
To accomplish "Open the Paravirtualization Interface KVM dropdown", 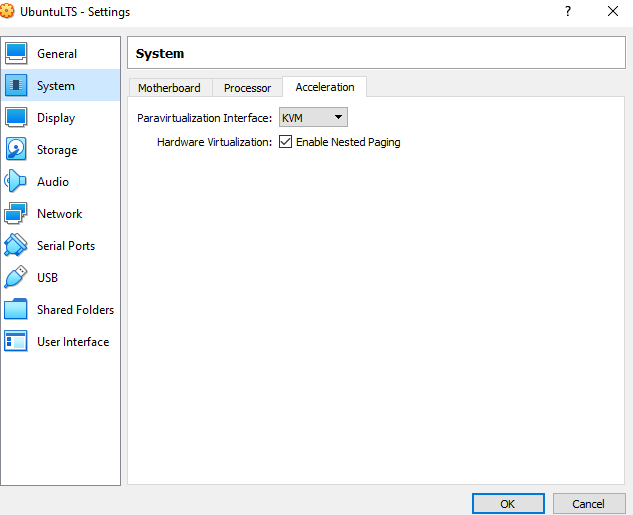I will click(313, 117).
